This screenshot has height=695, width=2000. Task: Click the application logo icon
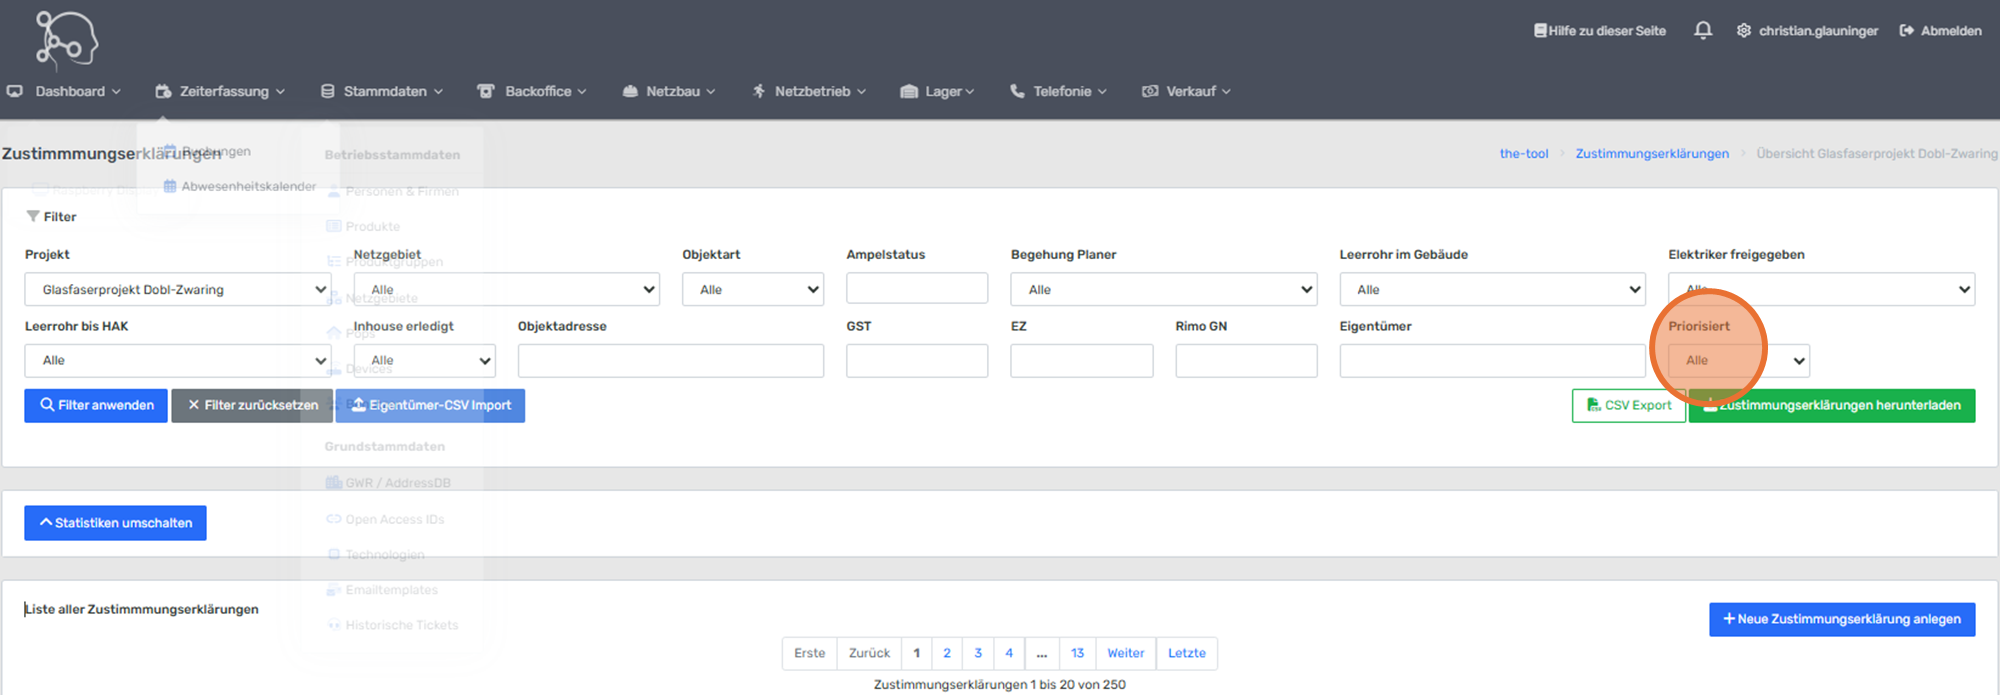point(66,40)
